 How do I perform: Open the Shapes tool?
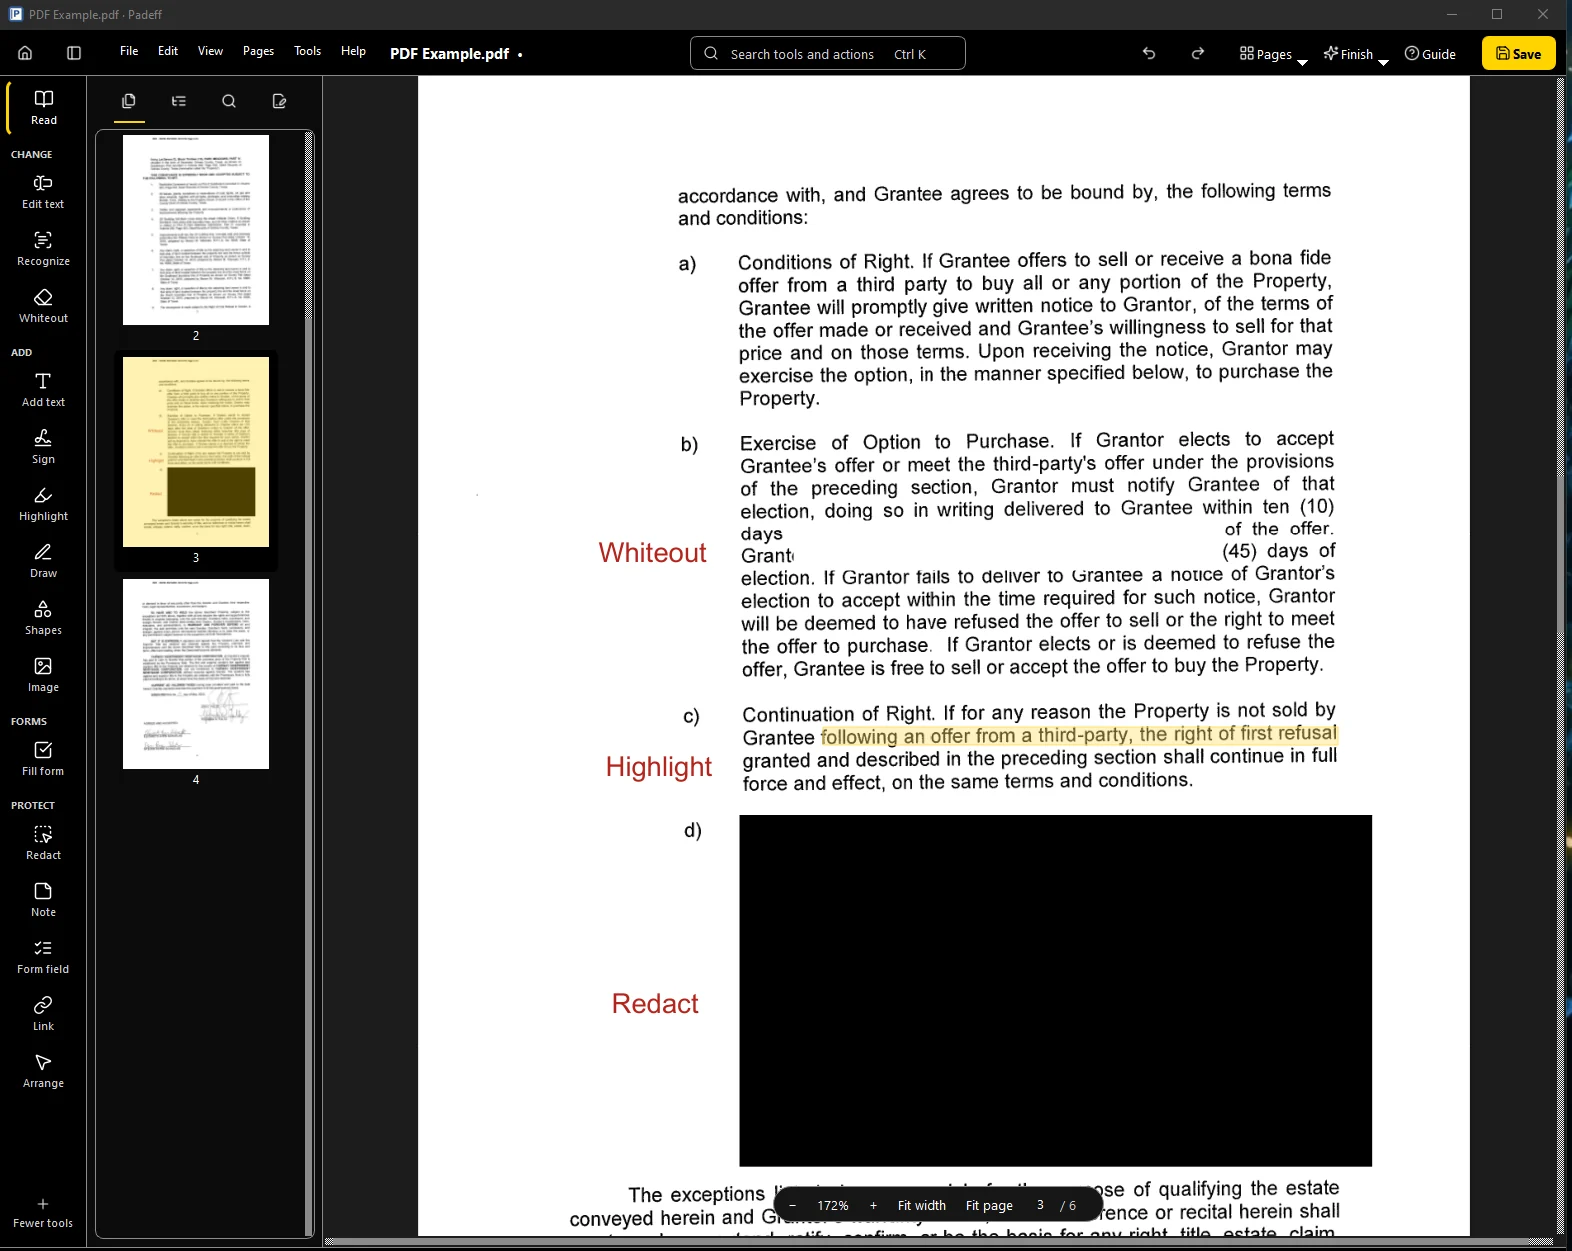point(43,618)
